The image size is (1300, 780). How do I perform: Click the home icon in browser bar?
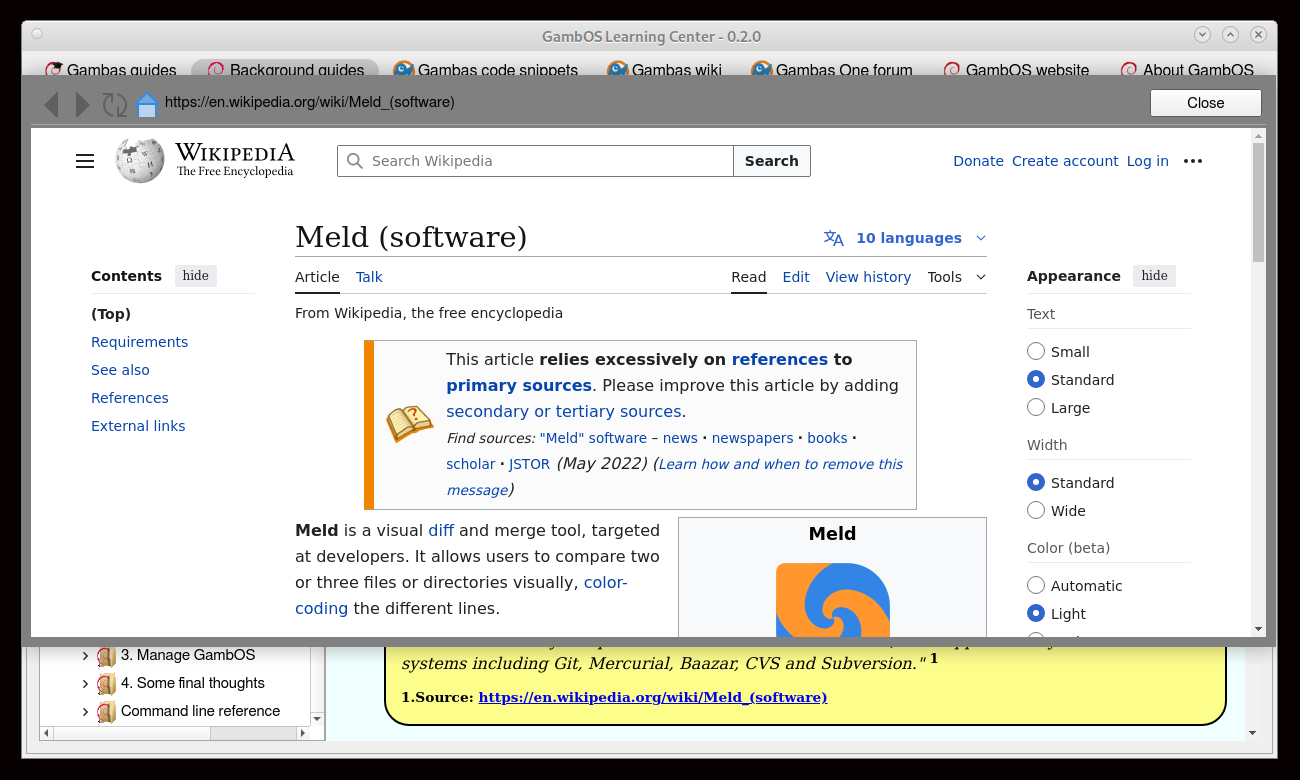point(147,104)
